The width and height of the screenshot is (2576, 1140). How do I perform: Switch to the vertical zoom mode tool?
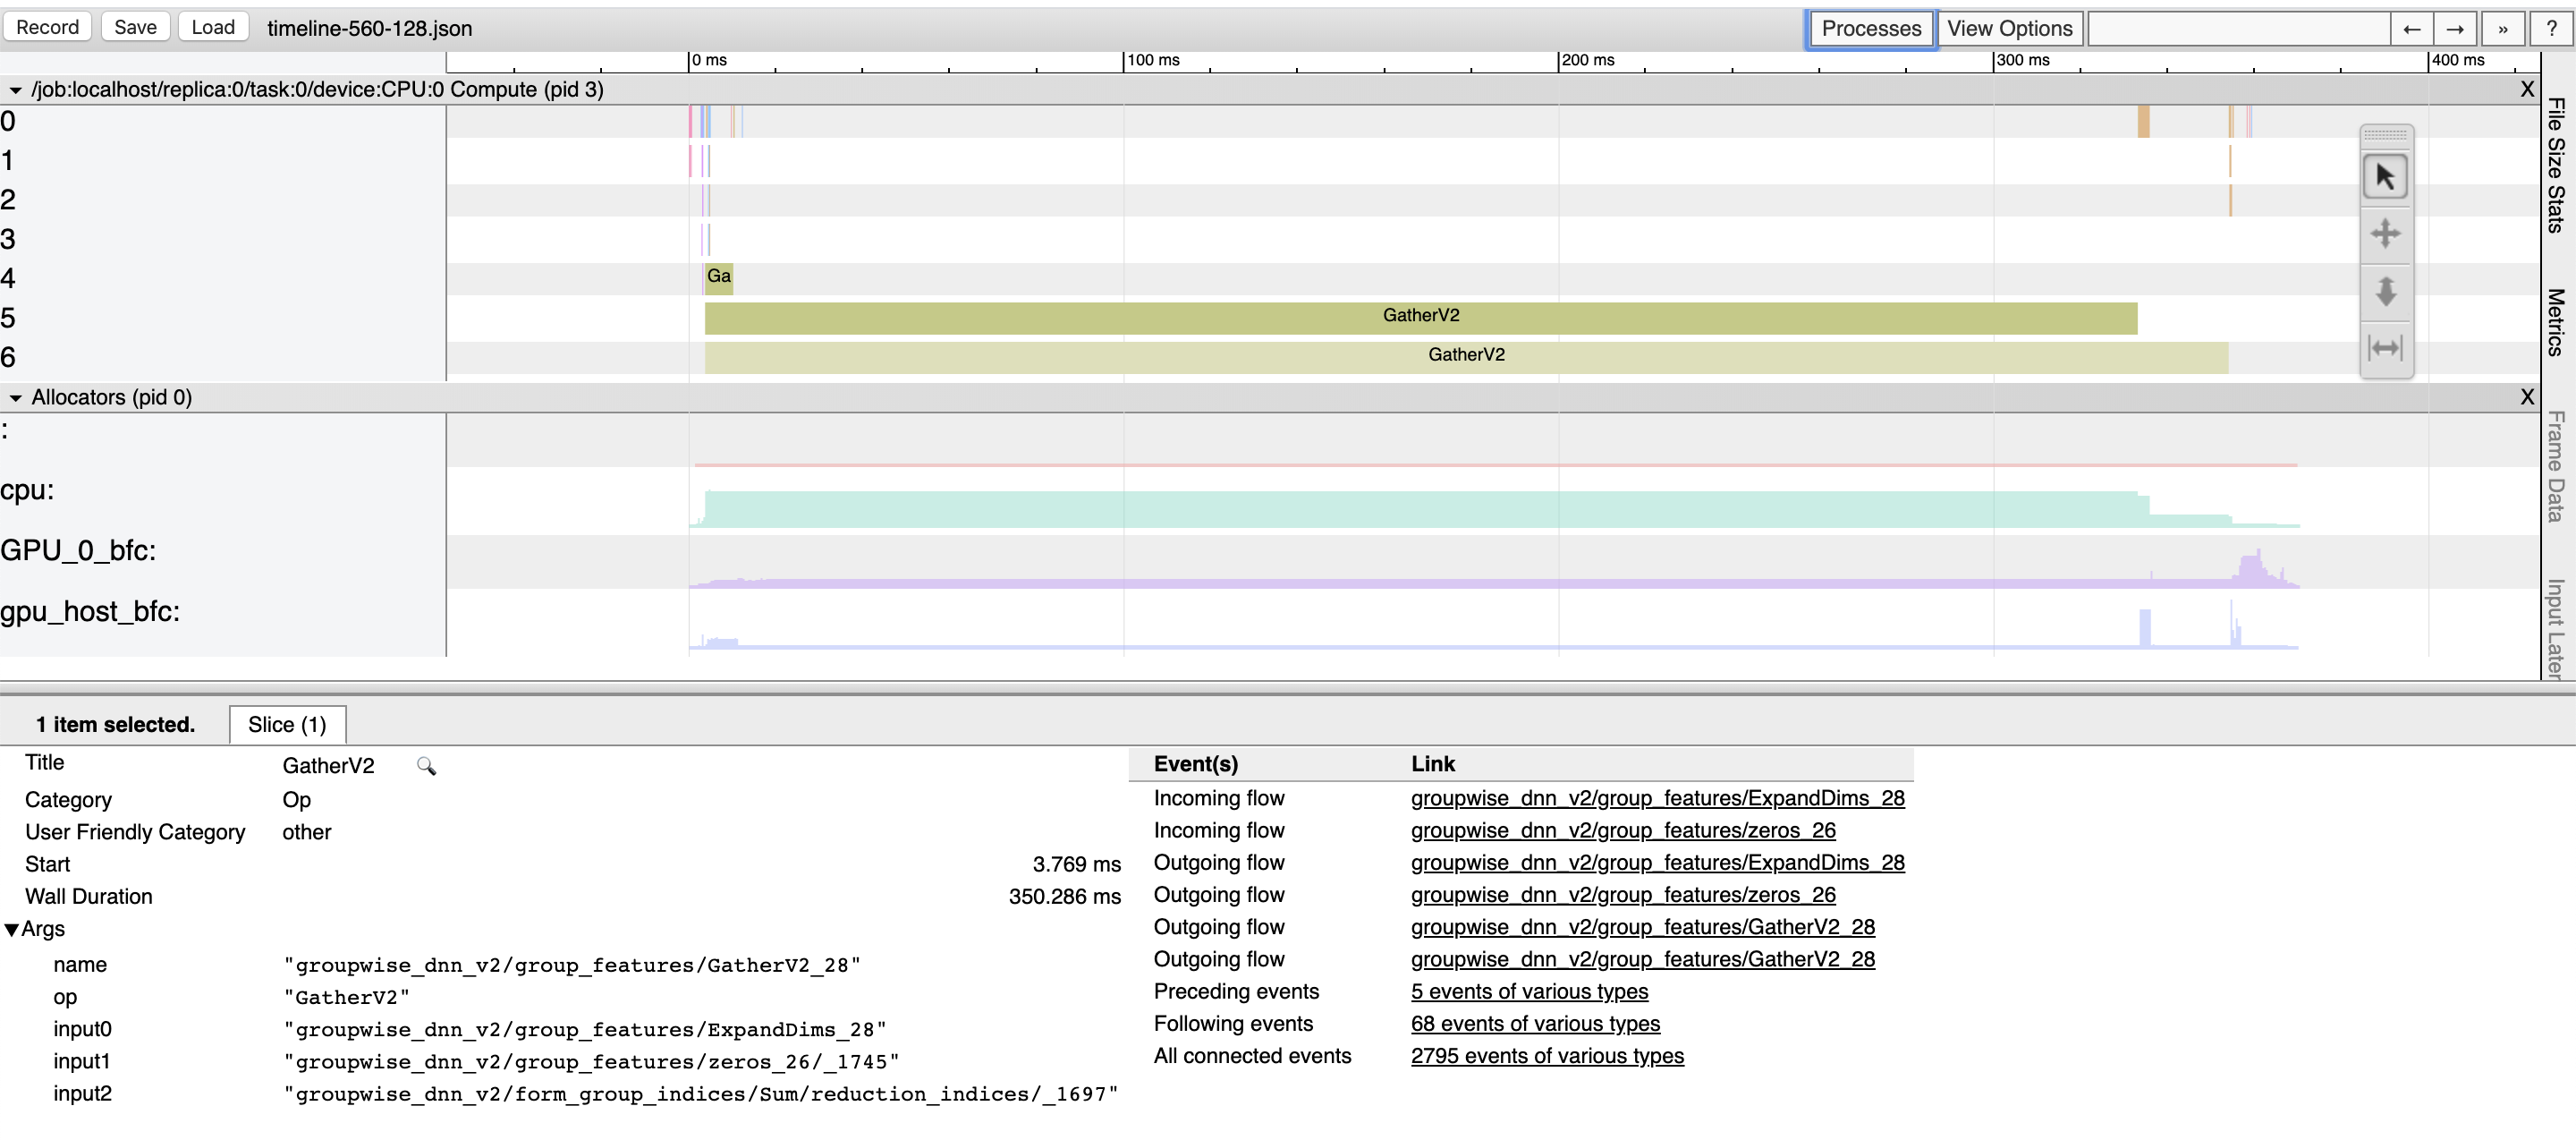coord(2386,292)
